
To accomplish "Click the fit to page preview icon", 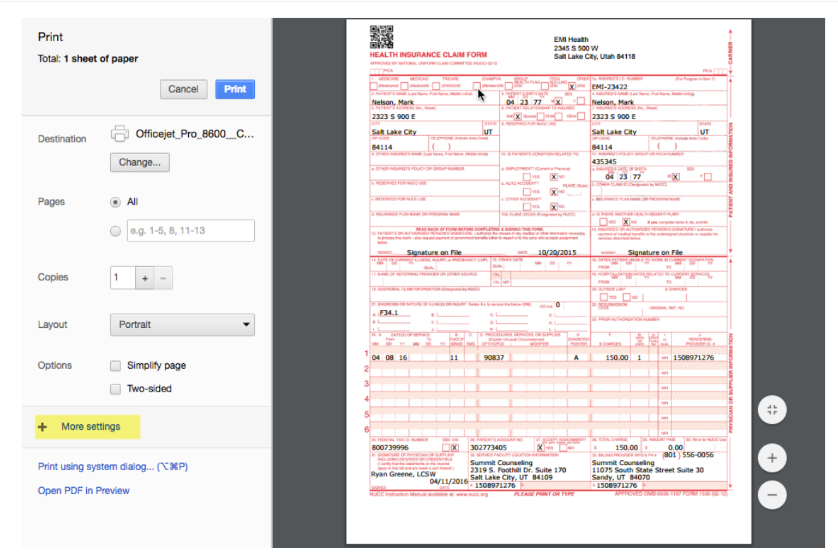I will pyautogui.click(x=772, y=410).
